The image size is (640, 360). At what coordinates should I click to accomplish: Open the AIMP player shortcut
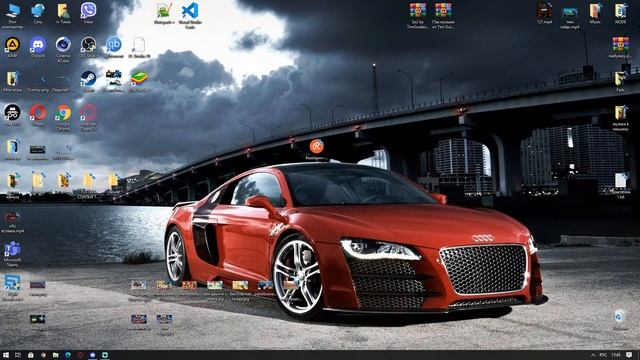pos(12,44)
